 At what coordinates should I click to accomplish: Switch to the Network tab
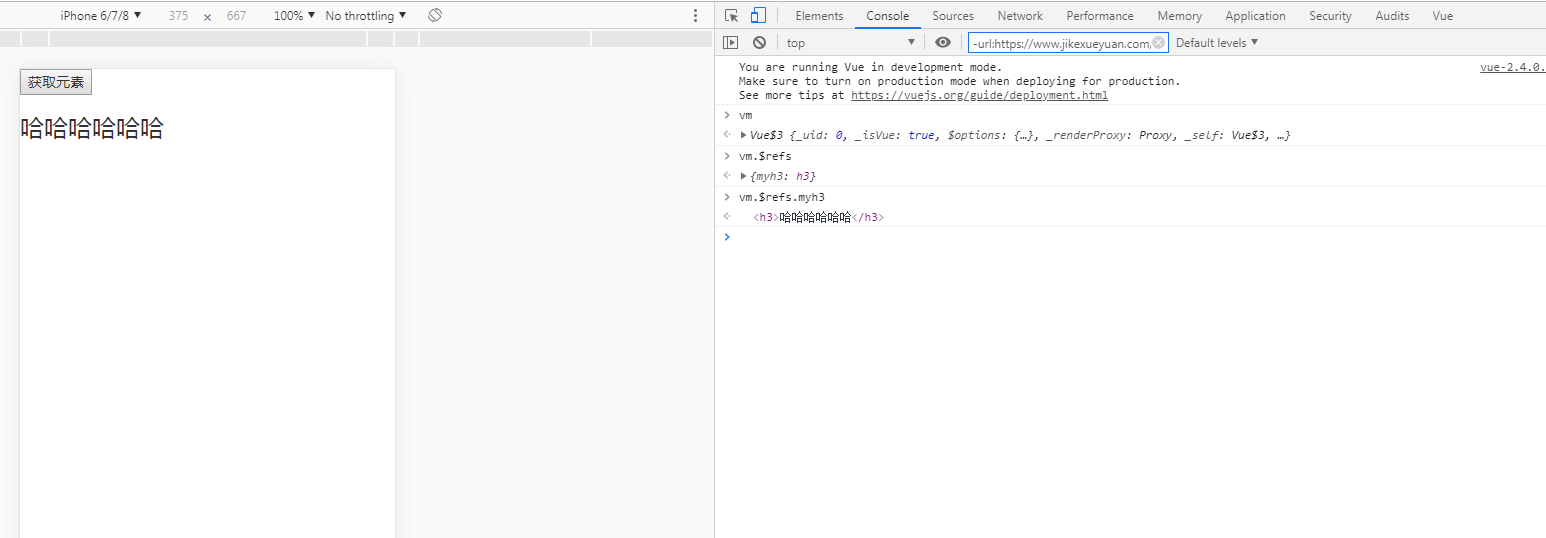[1019, 15]
